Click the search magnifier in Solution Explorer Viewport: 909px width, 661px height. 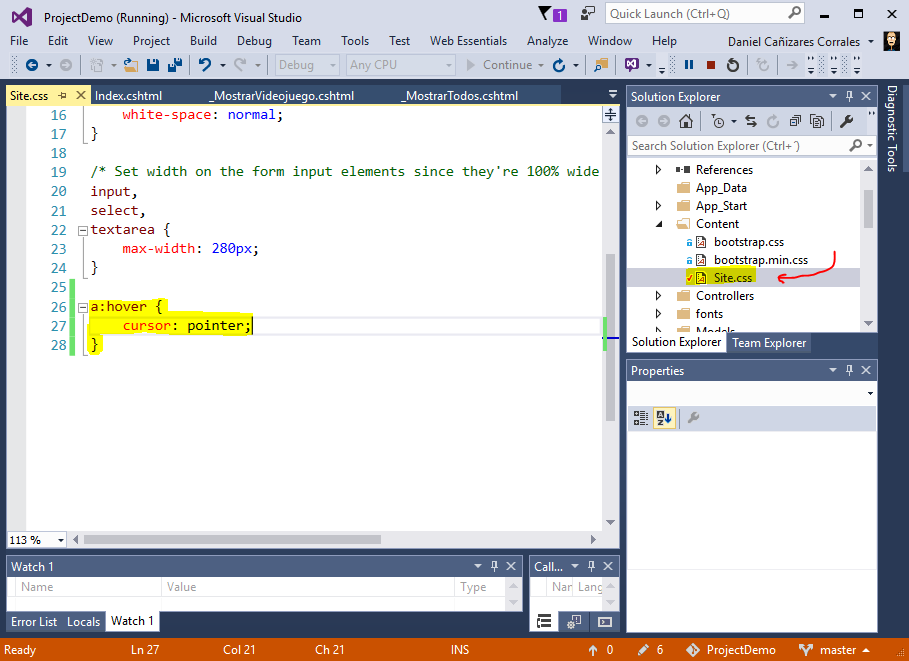tap(856, 146)
